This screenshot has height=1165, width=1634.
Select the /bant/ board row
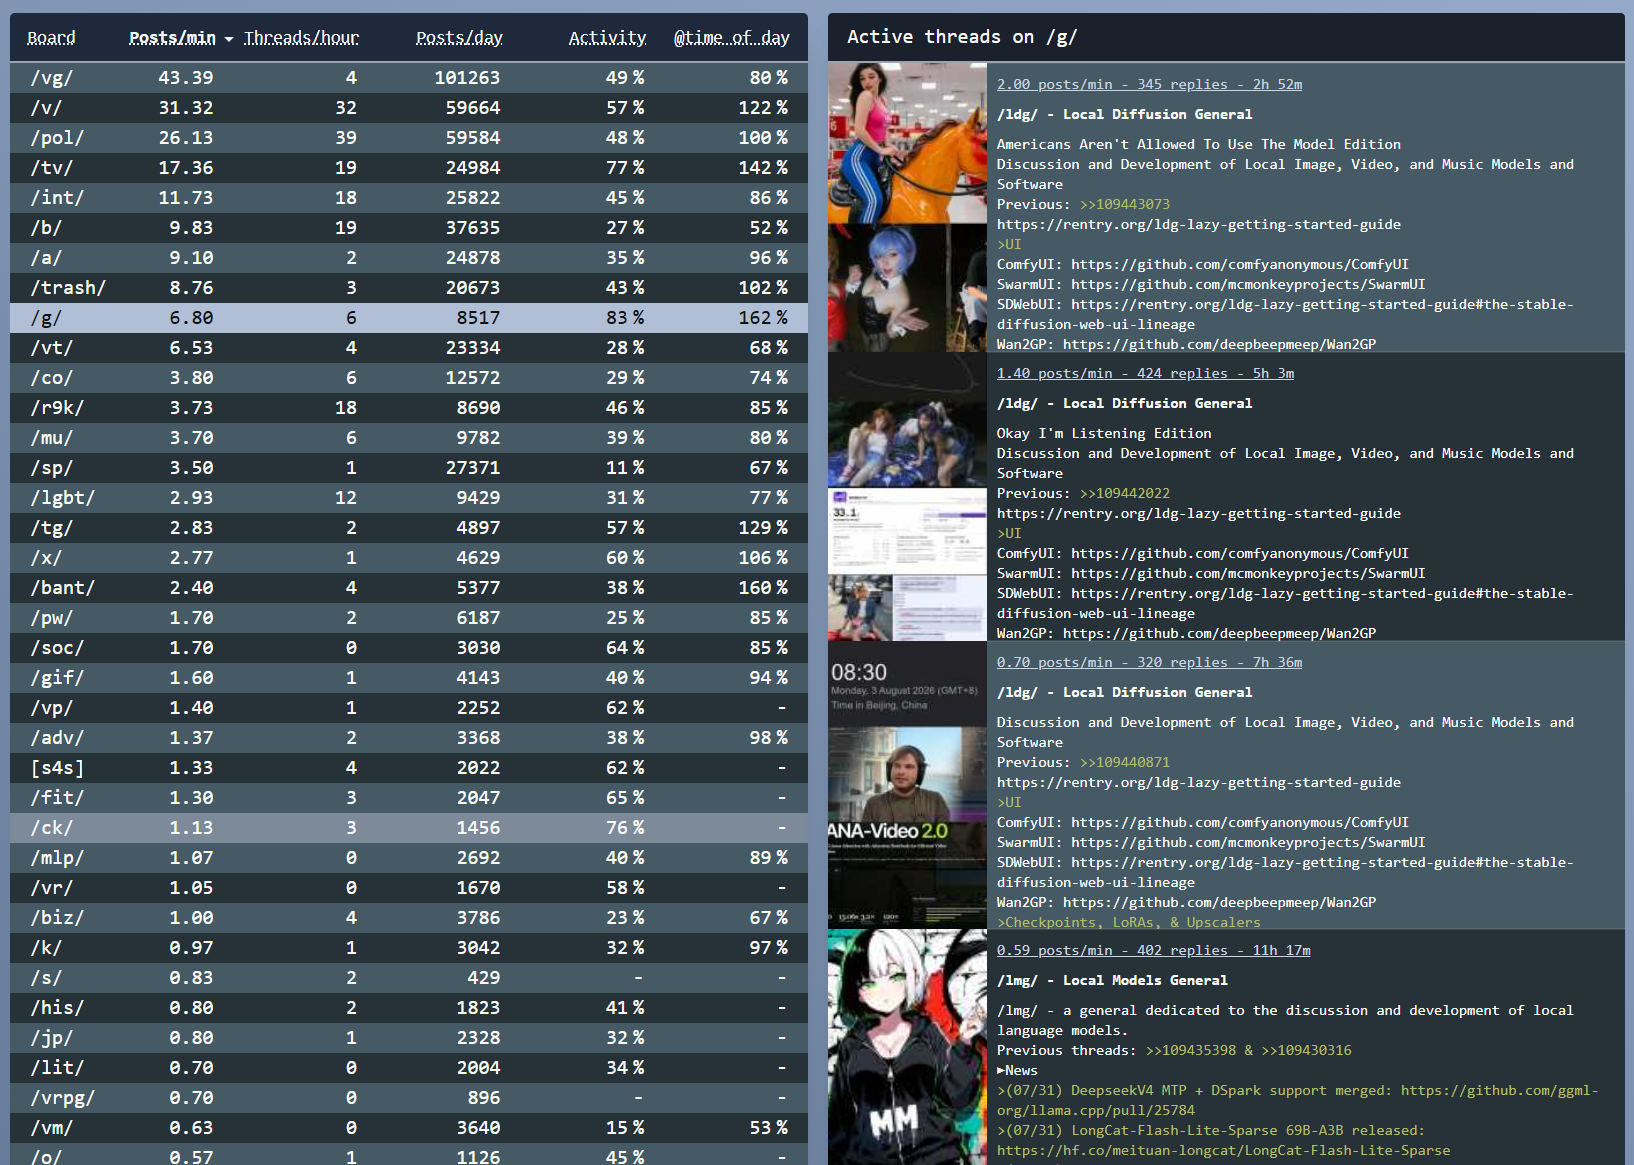coord(409,588)
